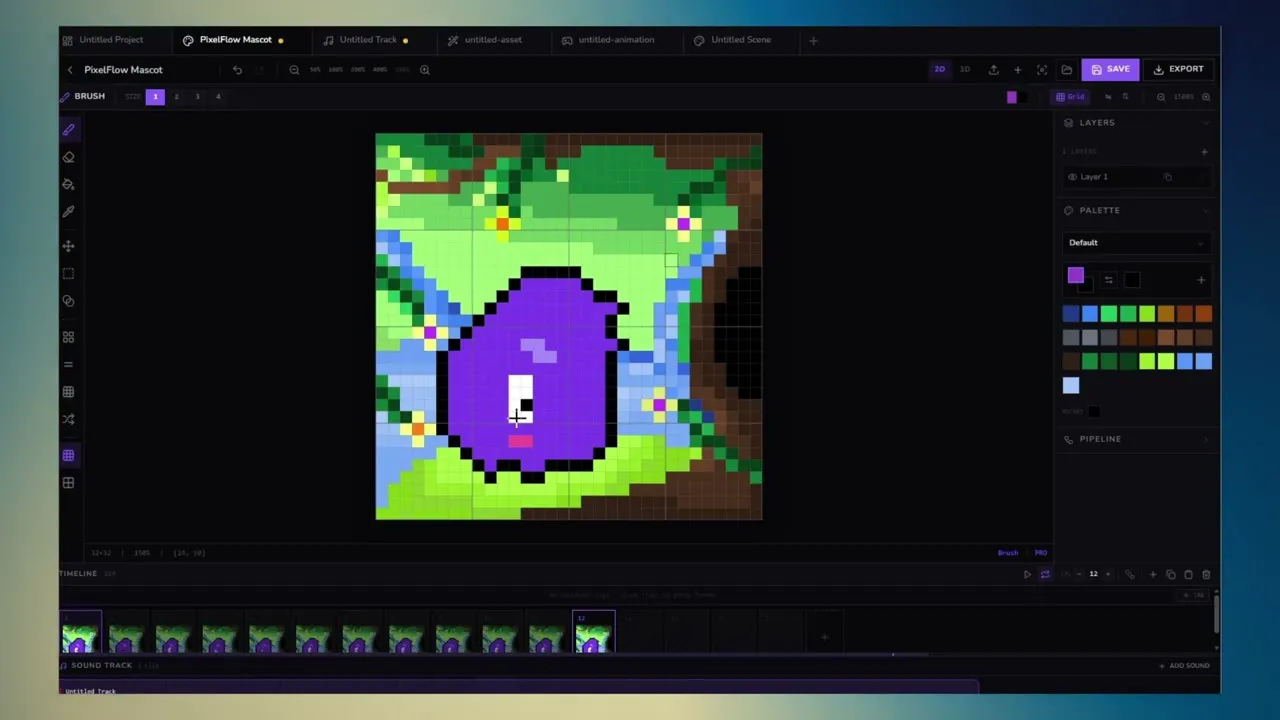Image resolution: width=1280 pixels, height=720 pixels.
Task: Select the Eraser tool
Action: pos(68,157)
